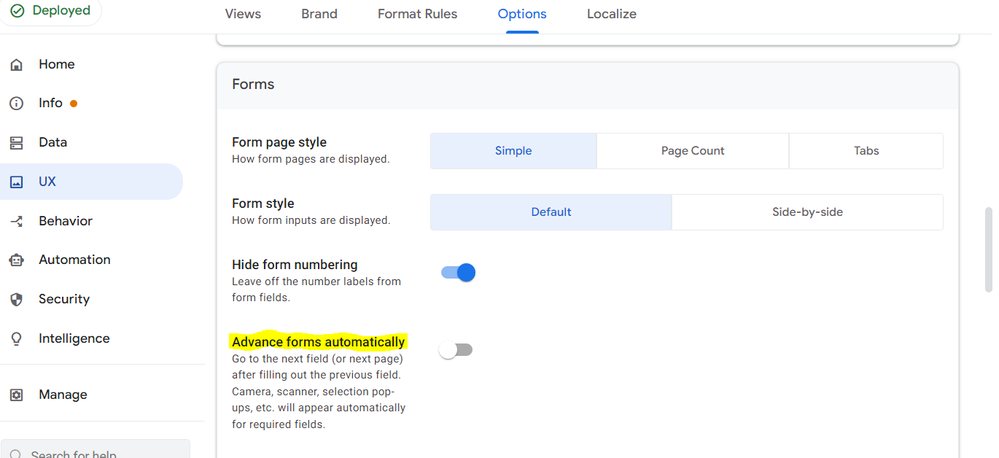This screenshot has width=999, height=458.
Task: Switch to the Brand tab
Action: 319,14
